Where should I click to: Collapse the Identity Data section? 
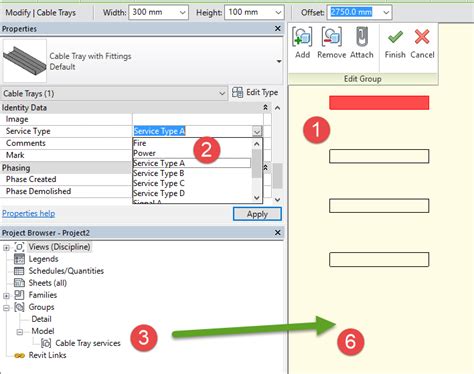(265, 107)
